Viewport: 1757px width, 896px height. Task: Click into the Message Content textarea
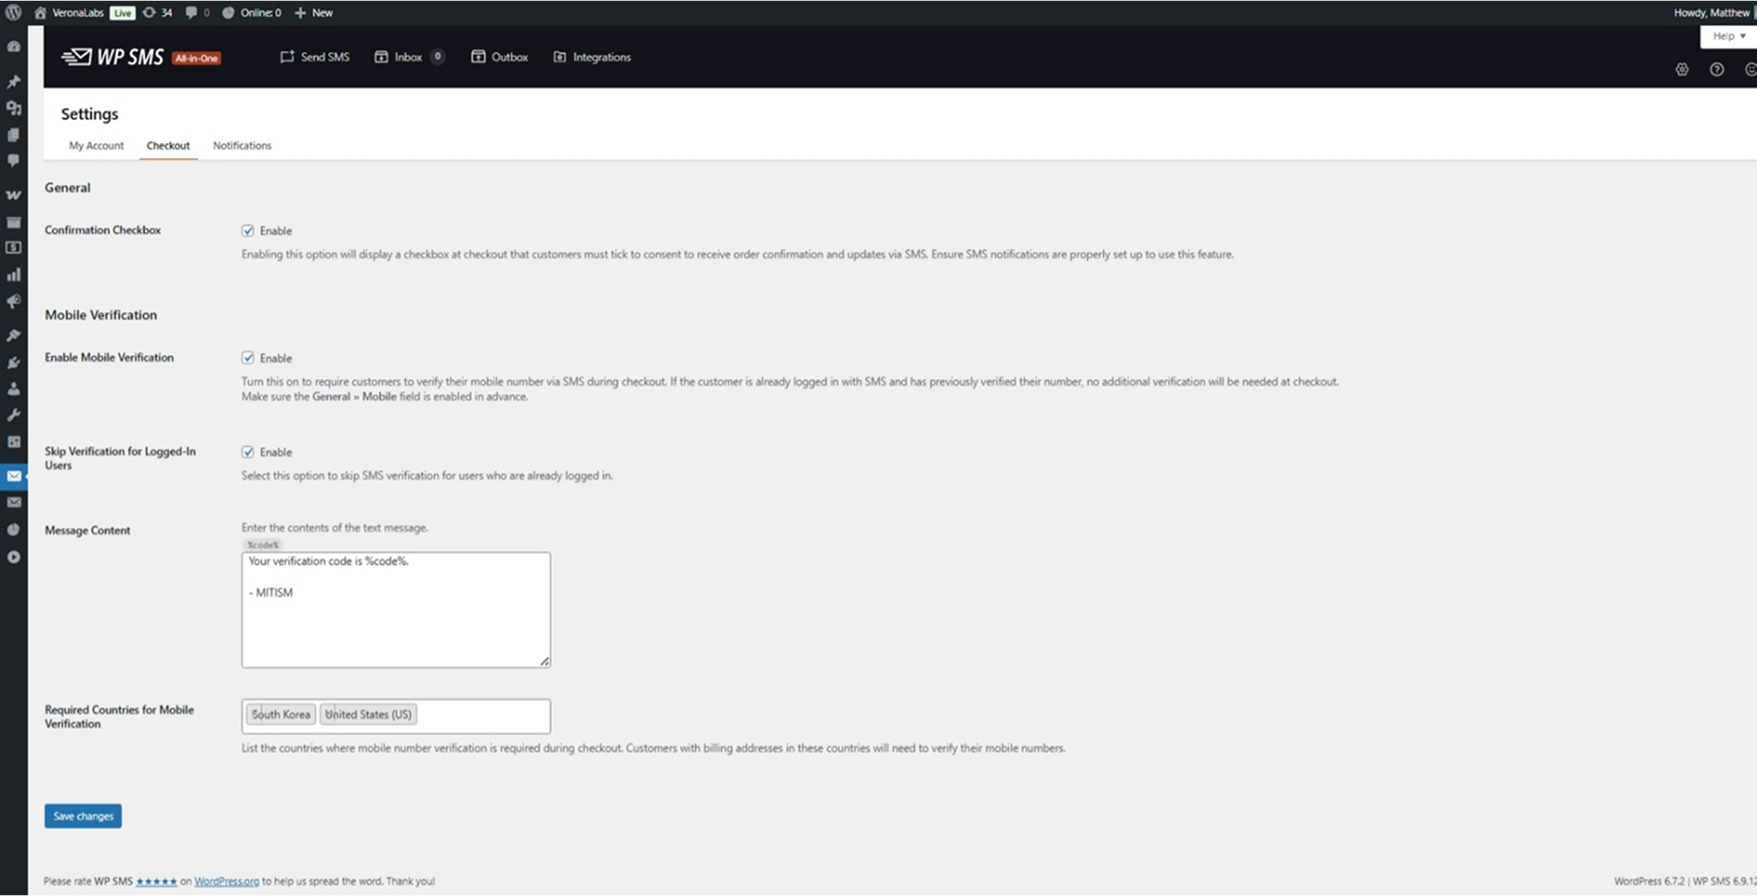(x=396, y=610)
